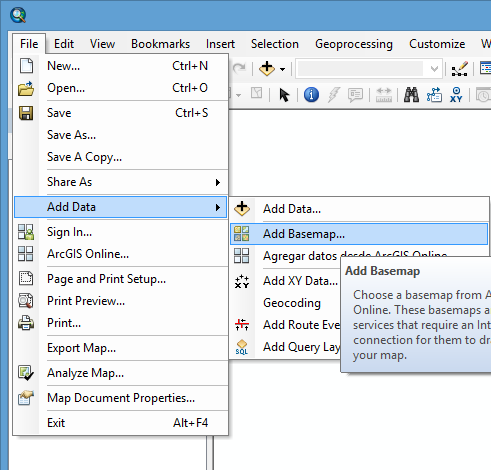Click the Agregar datos ArcGIS Online icon
Viewport: 491px width, 470px height.
pos(242,256)
